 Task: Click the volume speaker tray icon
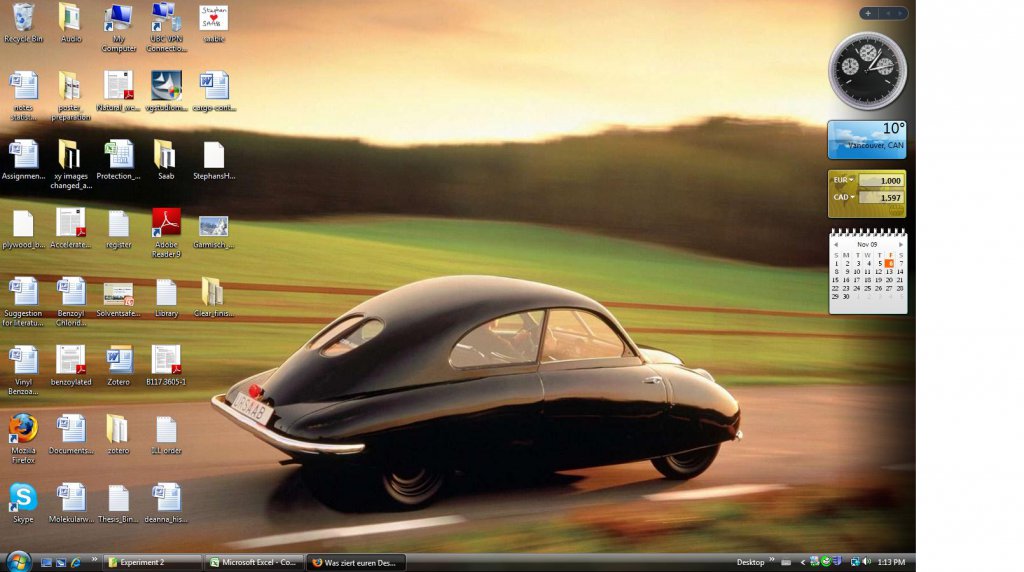[867, 562]
